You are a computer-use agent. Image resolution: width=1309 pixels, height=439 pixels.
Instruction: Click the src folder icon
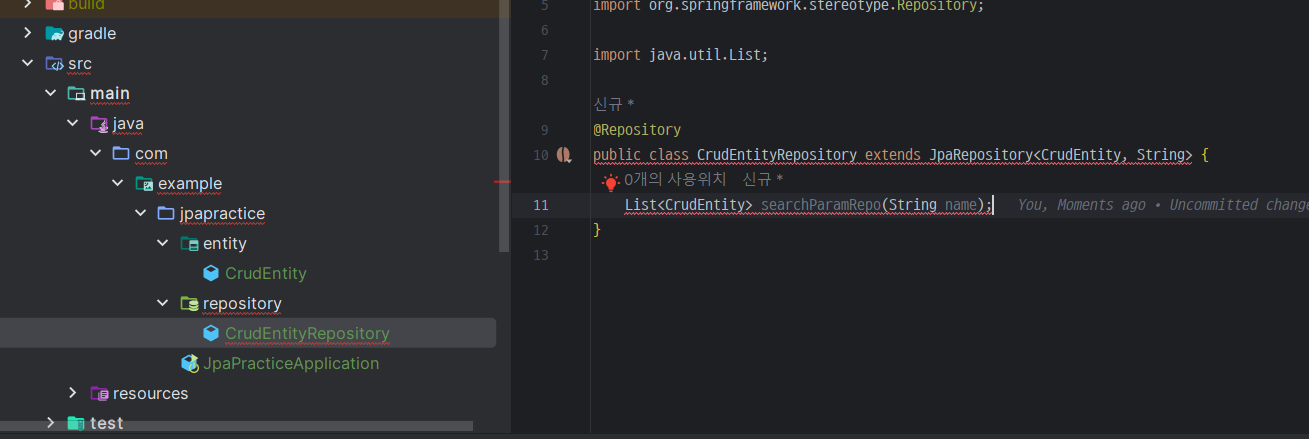(x=54, y=63)
